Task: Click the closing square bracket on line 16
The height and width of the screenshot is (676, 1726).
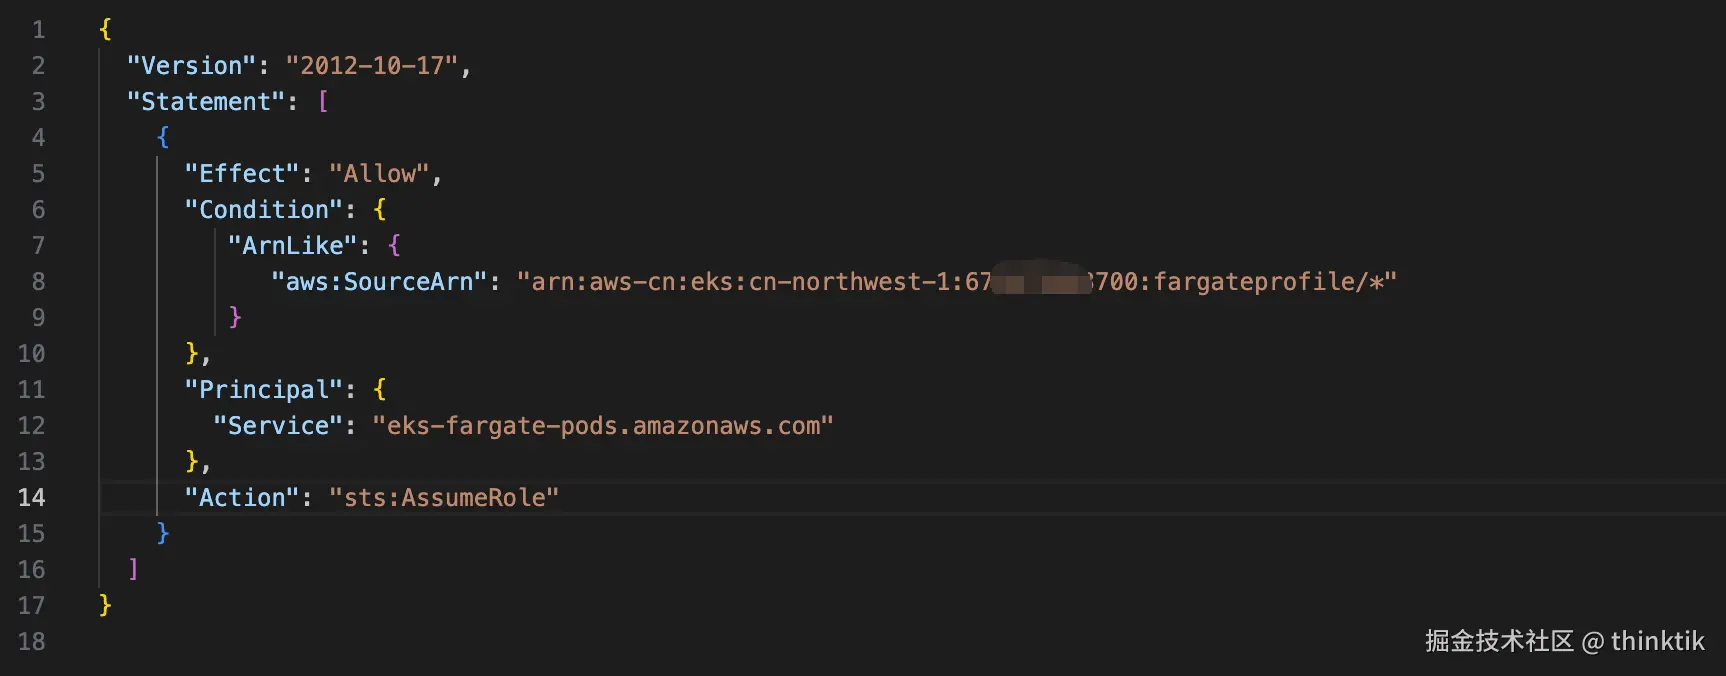Action: (133, 569)
